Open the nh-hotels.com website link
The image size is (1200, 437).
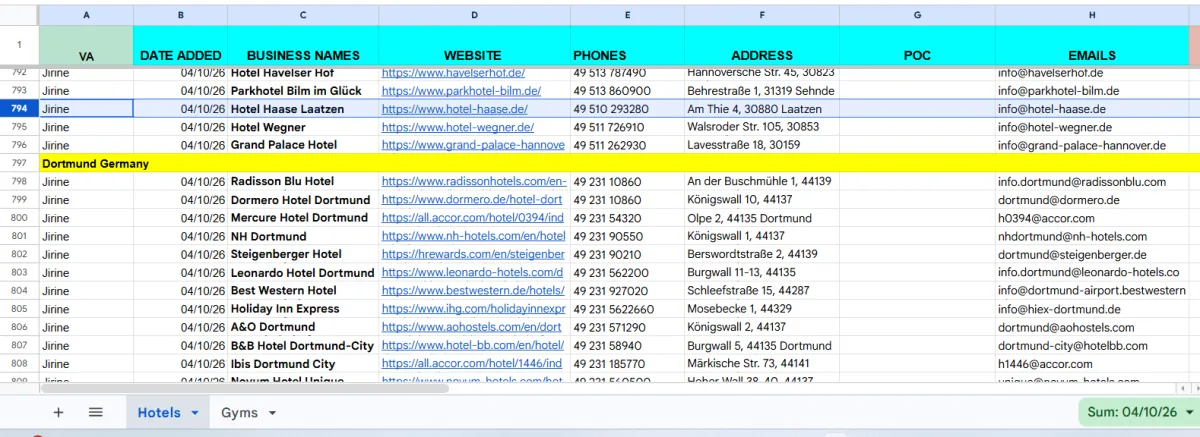pos(474,236)
